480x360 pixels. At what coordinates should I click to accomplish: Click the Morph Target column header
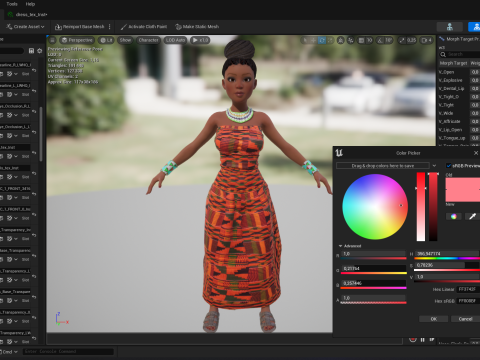pyautogui.click(x=454, y=63)
